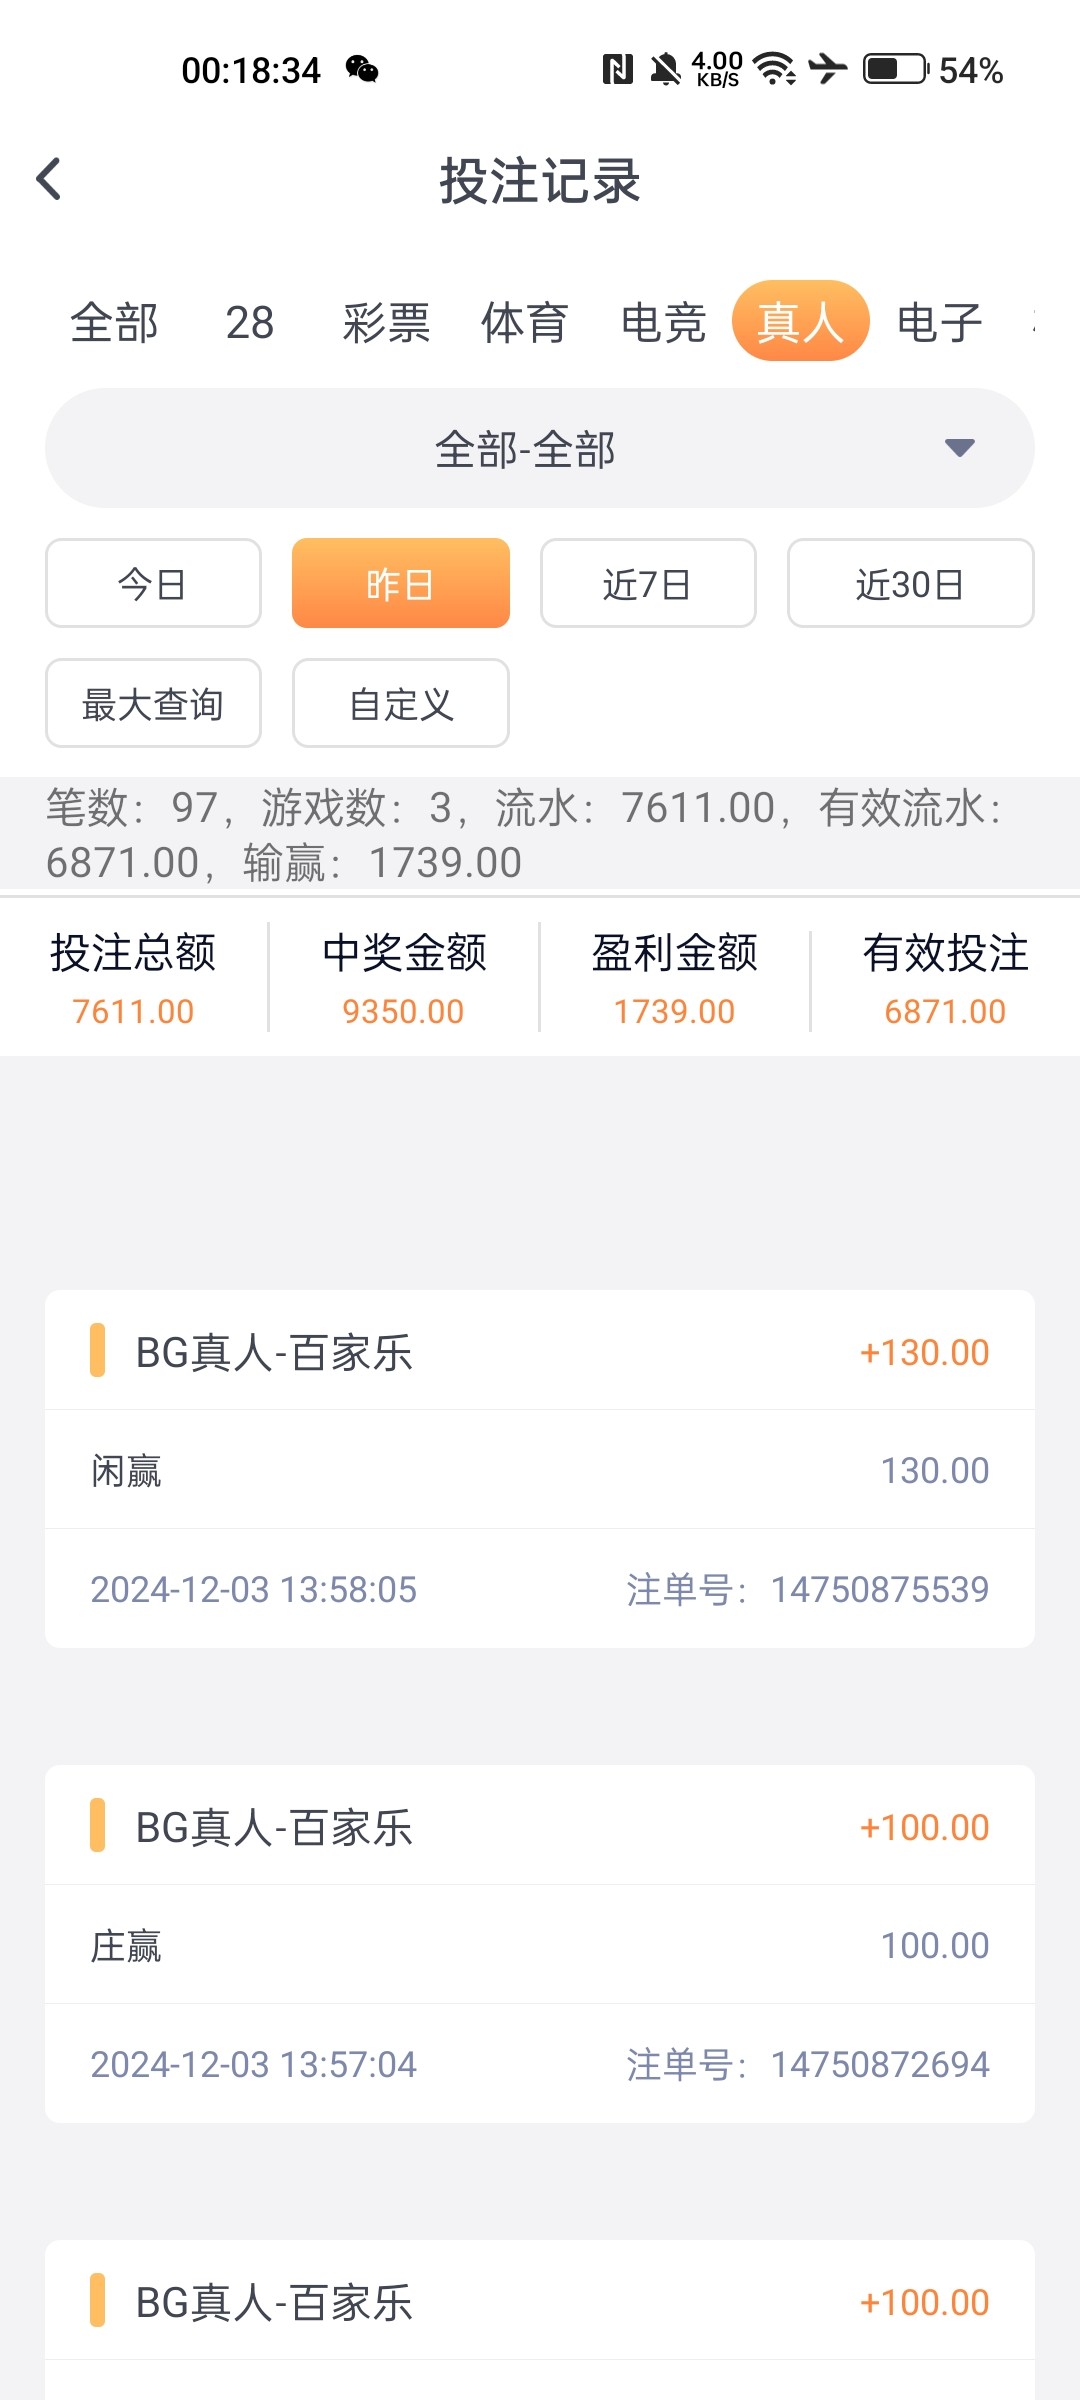1080x2400 pixels.
Task: Expand the 全部-全部 dropdown arrow
Action: coord(959,448)
